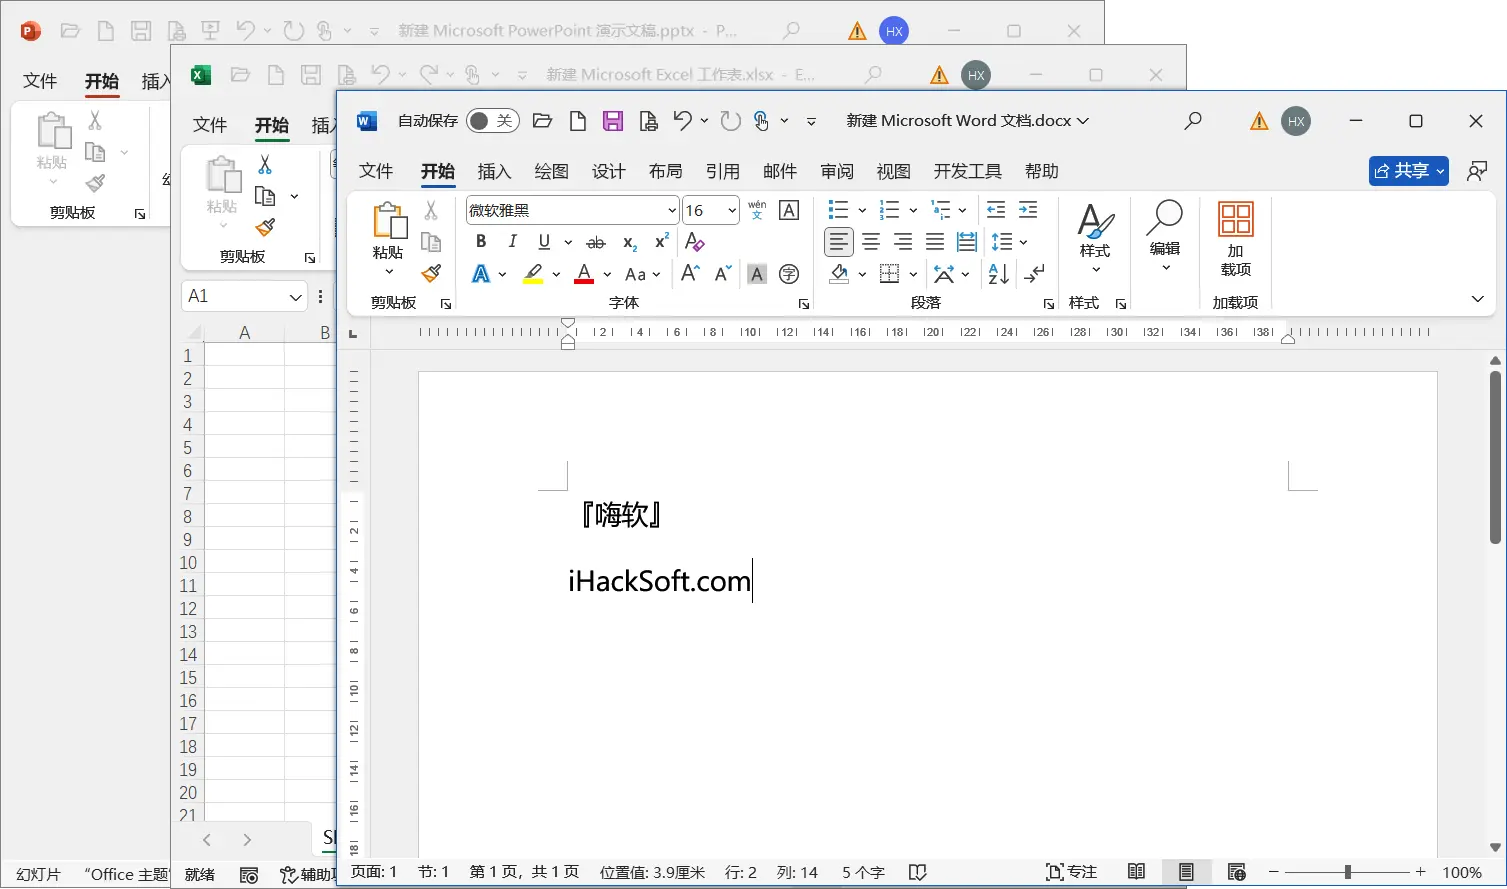The width and height of the screenshot is (1507, 889).
Task: Apply strikethrough in Word ribbon
Action: (596, 242)
